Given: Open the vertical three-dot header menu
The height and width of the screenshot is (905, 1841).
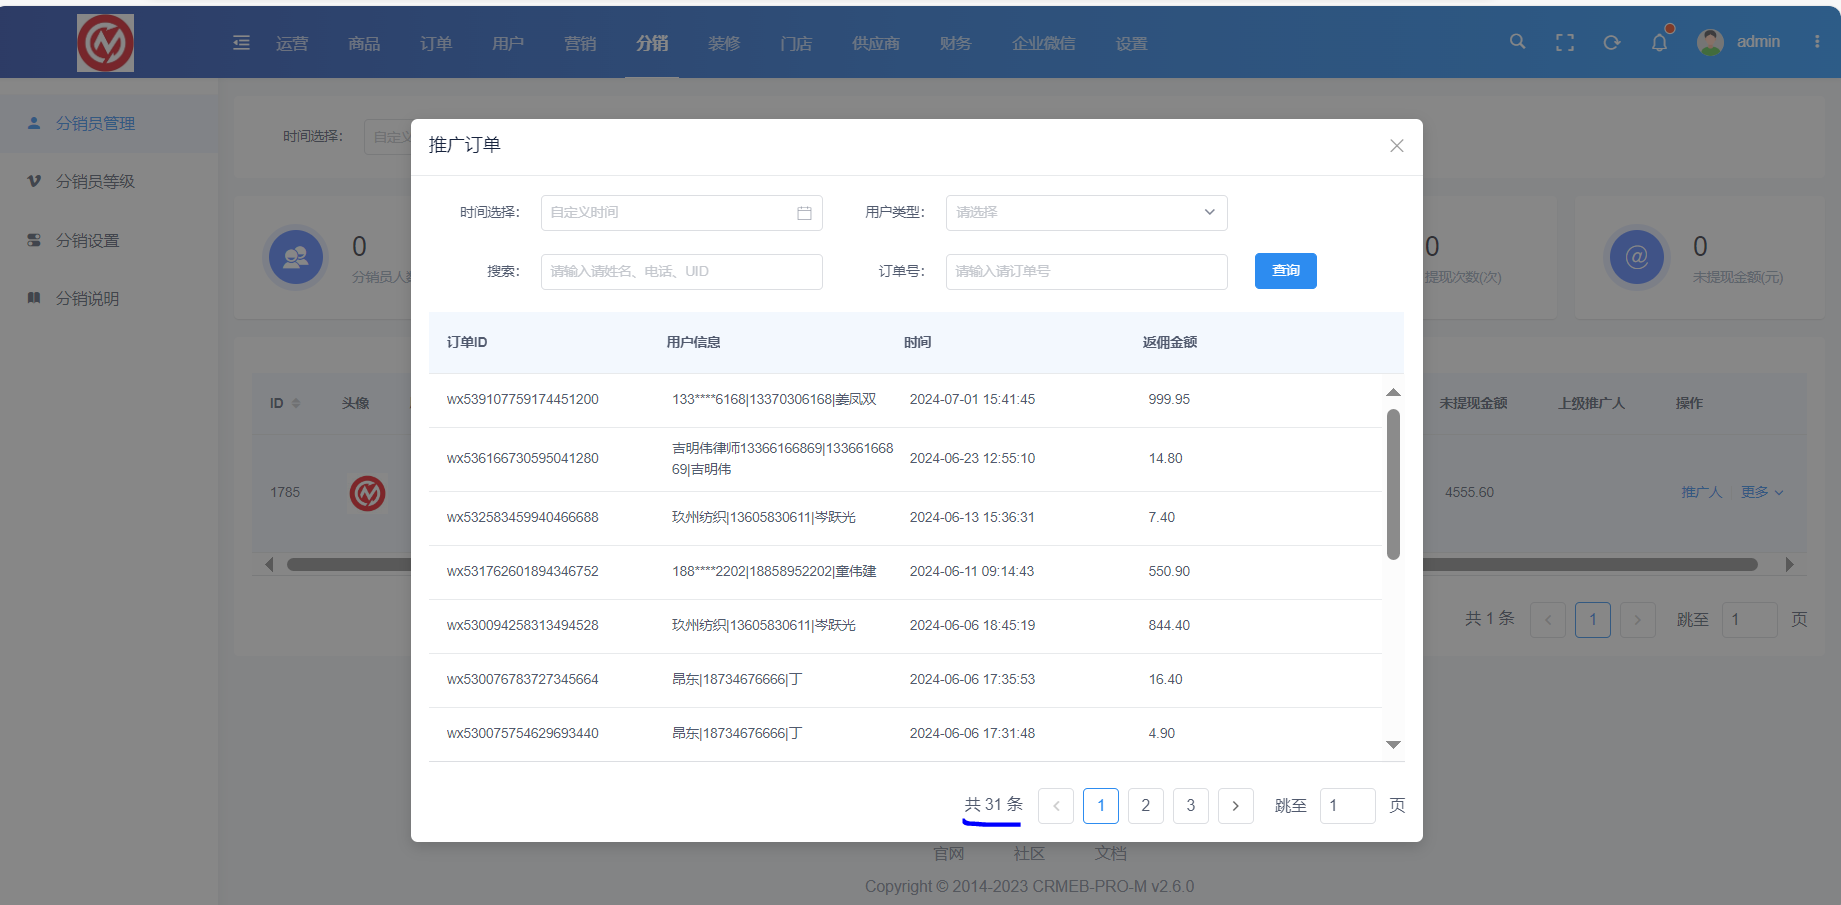Looking at the screenshot, I should 1817,42.
